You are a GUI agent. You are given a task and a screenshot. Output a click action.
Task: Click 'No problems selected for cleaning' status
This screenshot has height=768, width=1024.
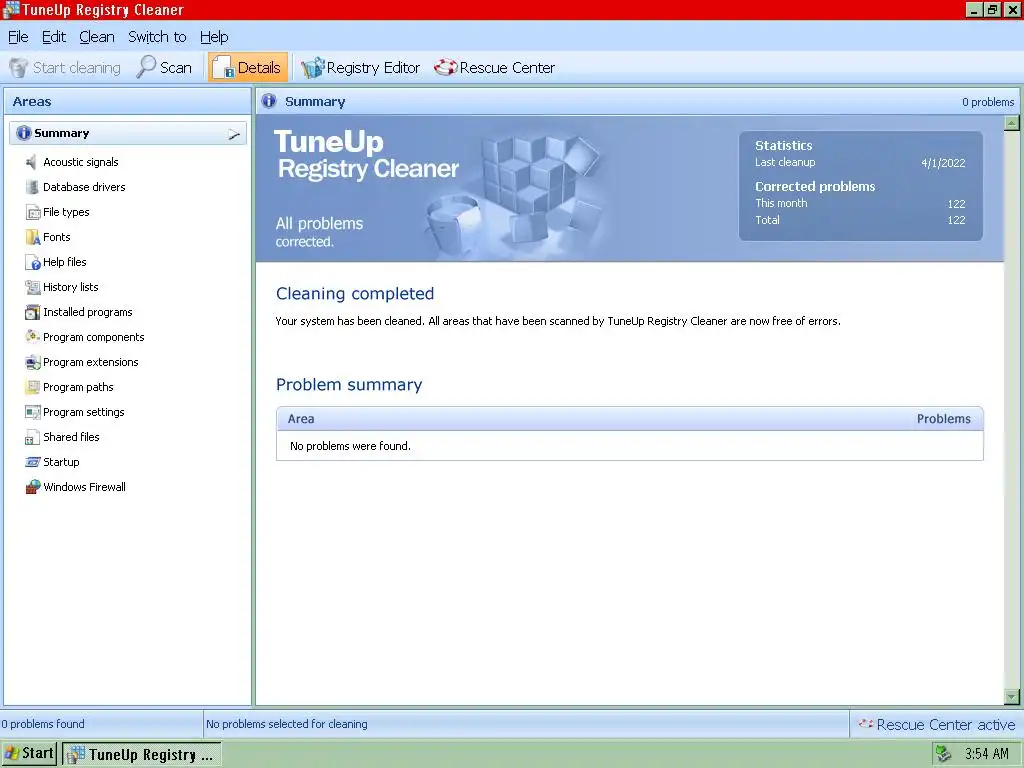coord(287,724)
